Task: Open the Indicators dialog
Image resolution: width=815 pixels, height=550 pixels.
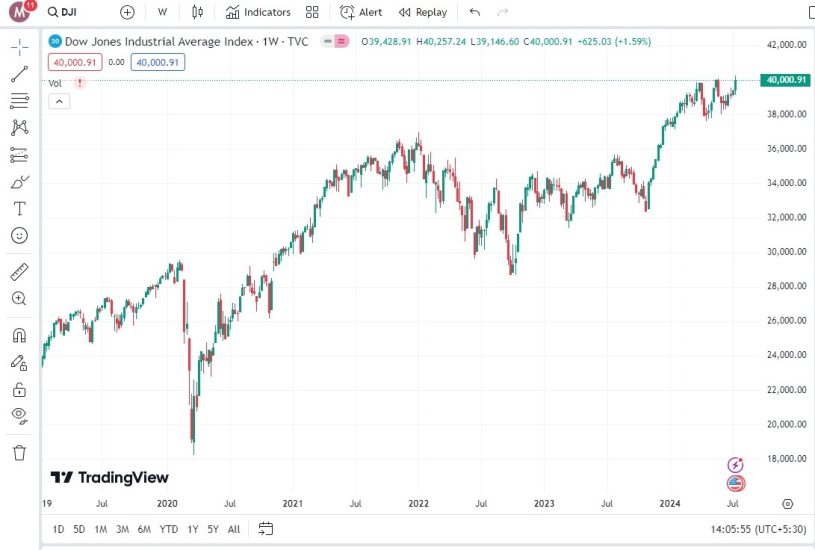Action: [x=258, y=12]
